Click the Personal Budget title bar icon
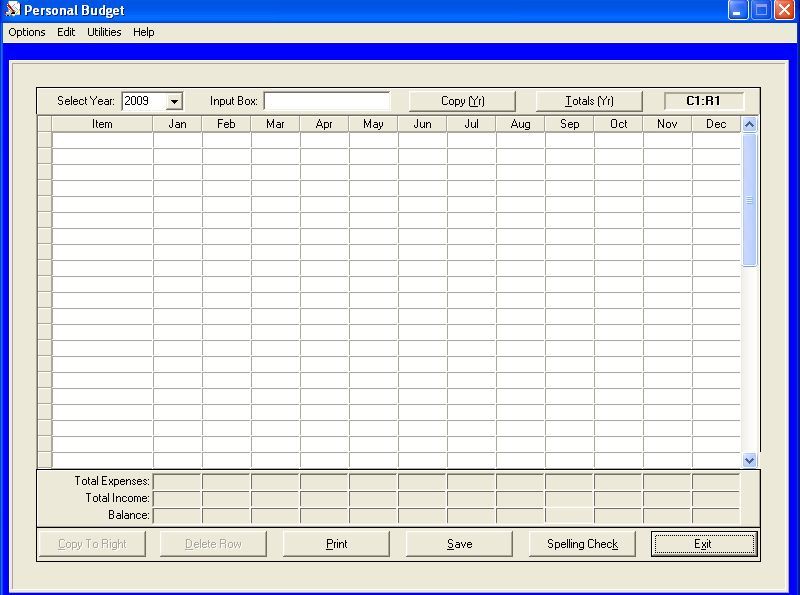Image resolution: width=800 pixels, height=595 pixels. click(x=13, y=9)
